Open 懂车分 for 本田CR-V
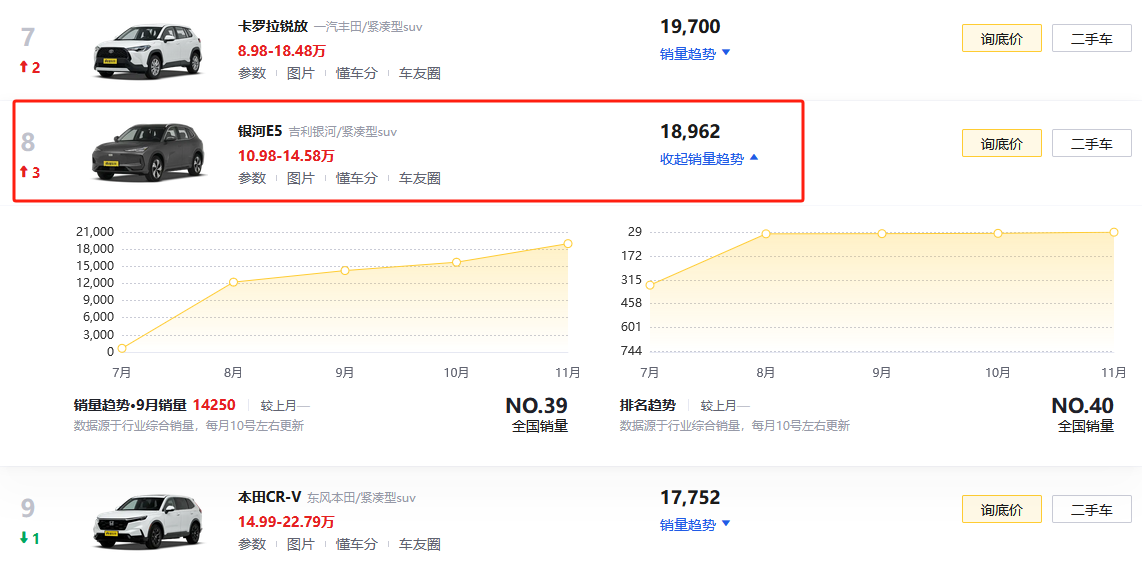Image resolution: width=1142 pixels, height=566 pixels. click(356, 544)
